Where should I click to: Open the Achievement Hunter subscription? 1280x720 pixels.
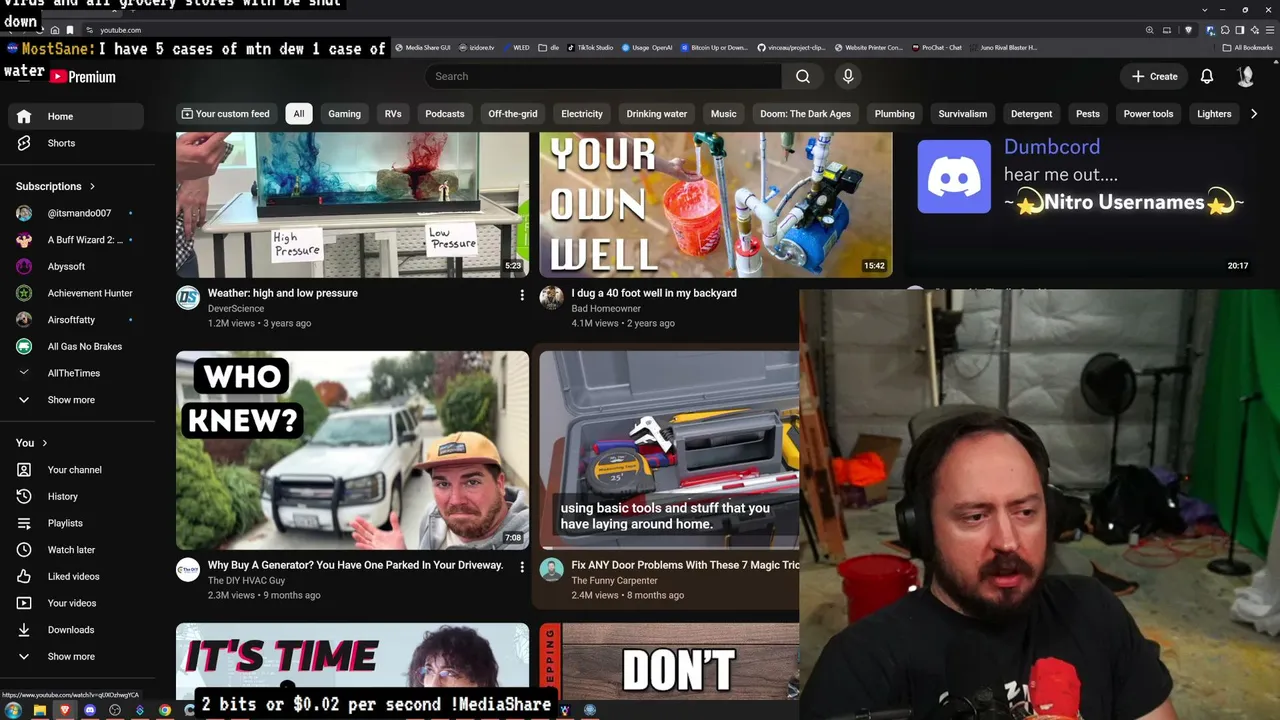coord(76,293)
